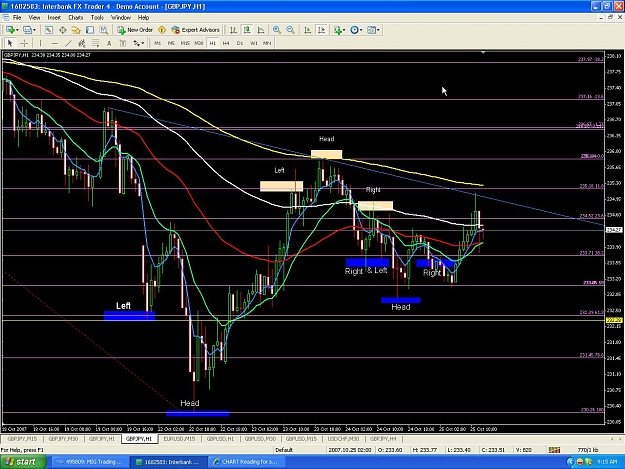Switch chart to Candlesticks mode
Screen dimensions: 625x469
[x=247, y=30]
